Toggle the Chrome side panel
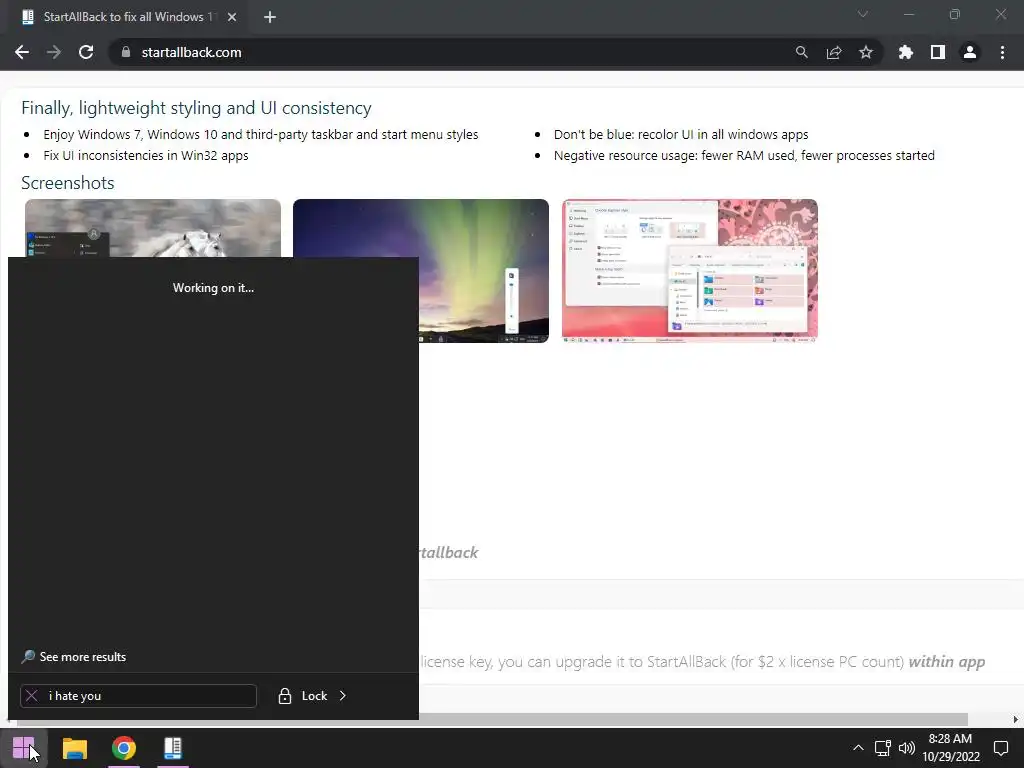 [938, 52]
